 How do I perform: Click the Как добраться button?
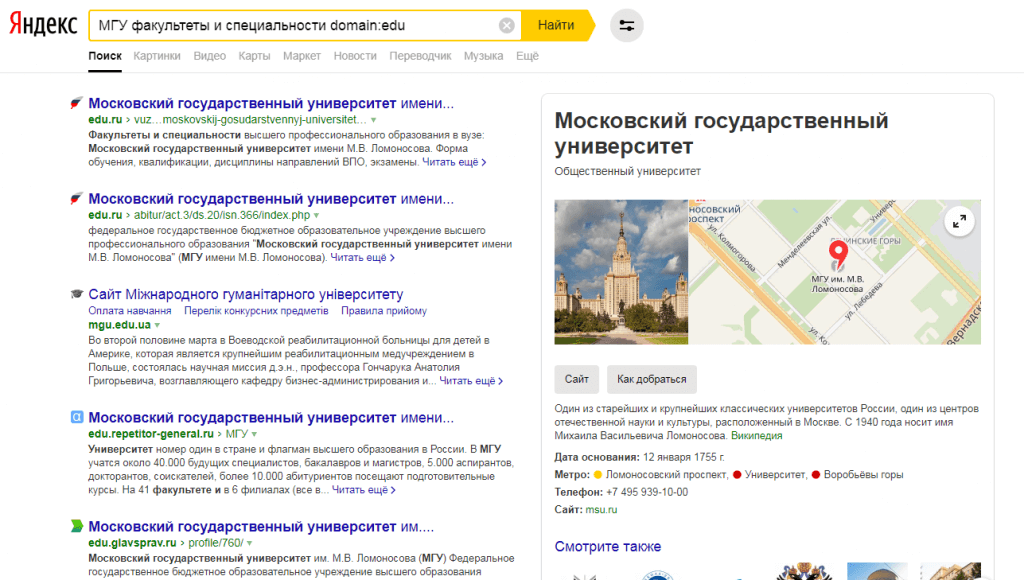(652, 379)
